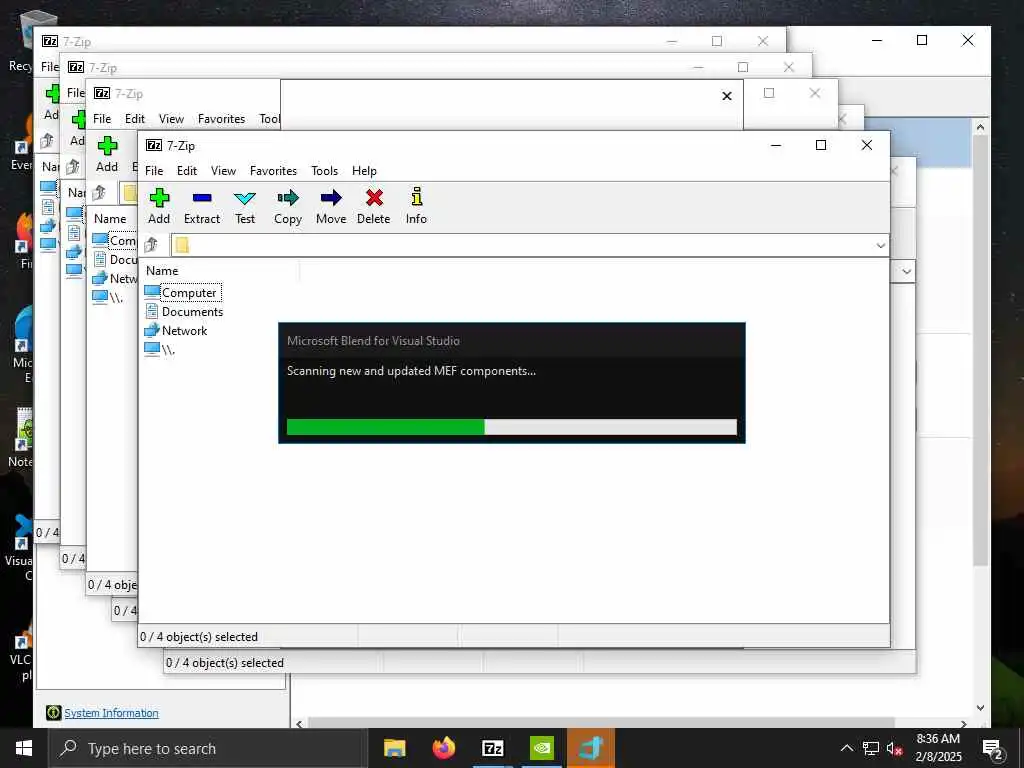Viewport: 1024px width, 768px height.
Task: Select Network in the front 7-Zip file list
Action: (184, 330)
